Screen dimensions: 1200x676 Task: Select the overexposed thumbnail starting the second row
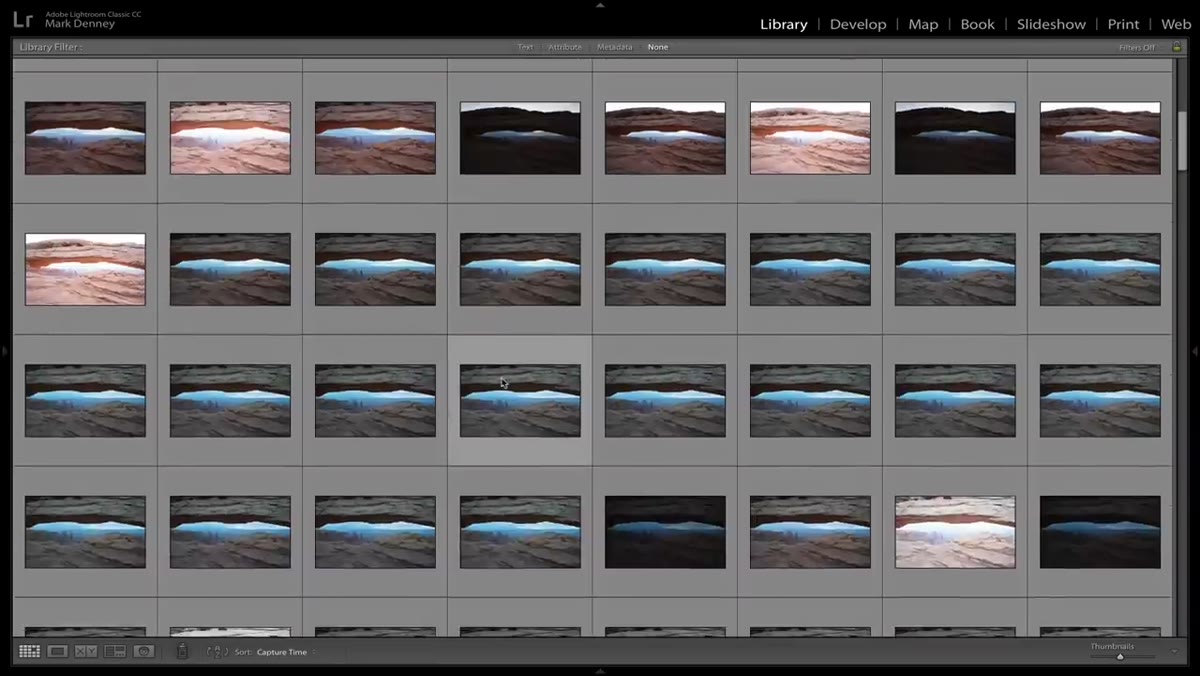pos(85,270)
